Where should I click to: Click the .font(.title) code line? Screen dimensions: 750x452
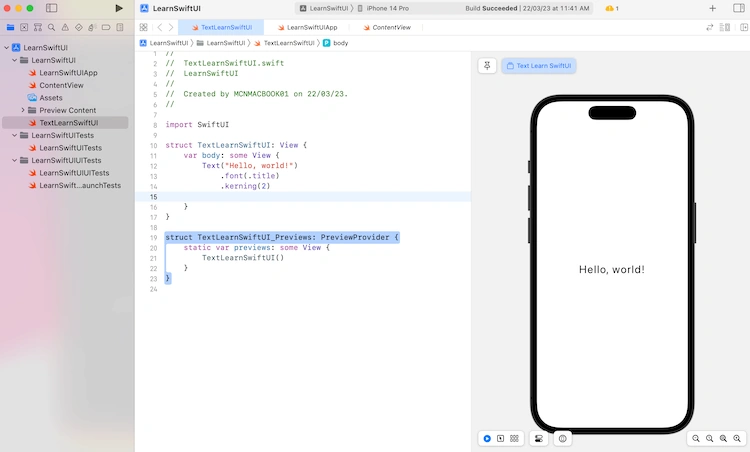coord(250,176)
